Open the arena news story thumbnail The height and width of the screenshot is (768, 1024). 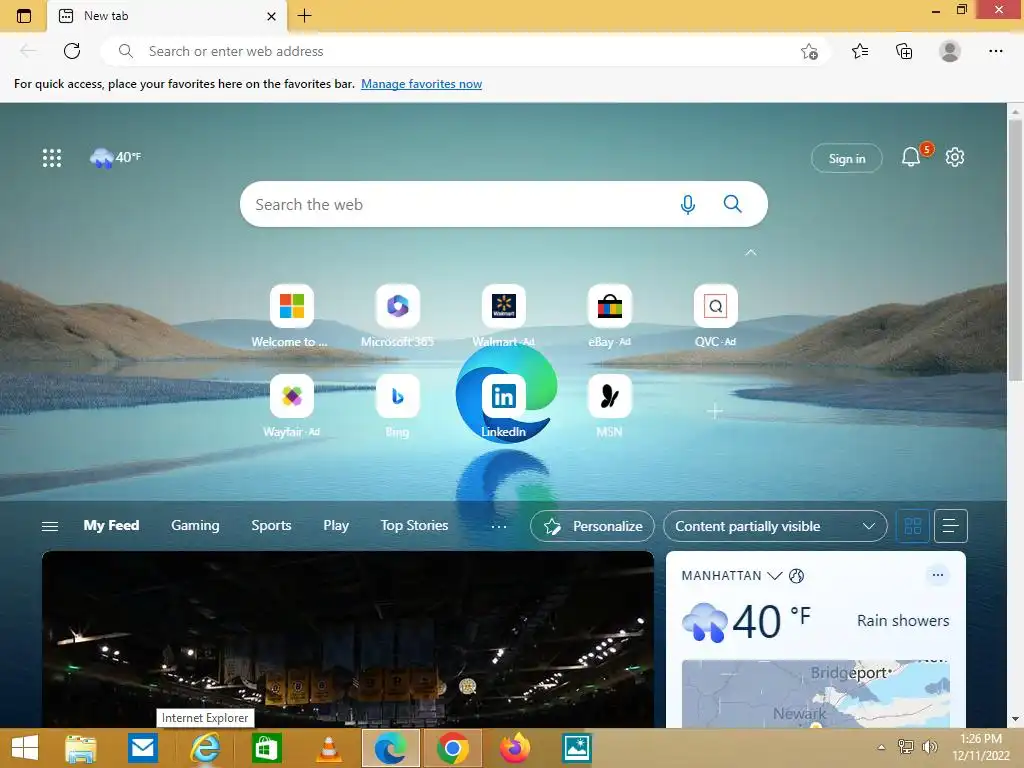point(348,639)
